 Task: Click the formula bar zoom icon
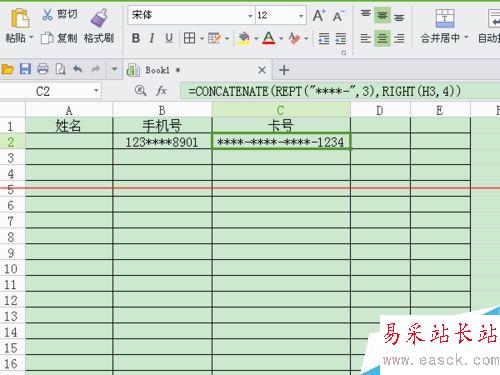pos(140,90)
